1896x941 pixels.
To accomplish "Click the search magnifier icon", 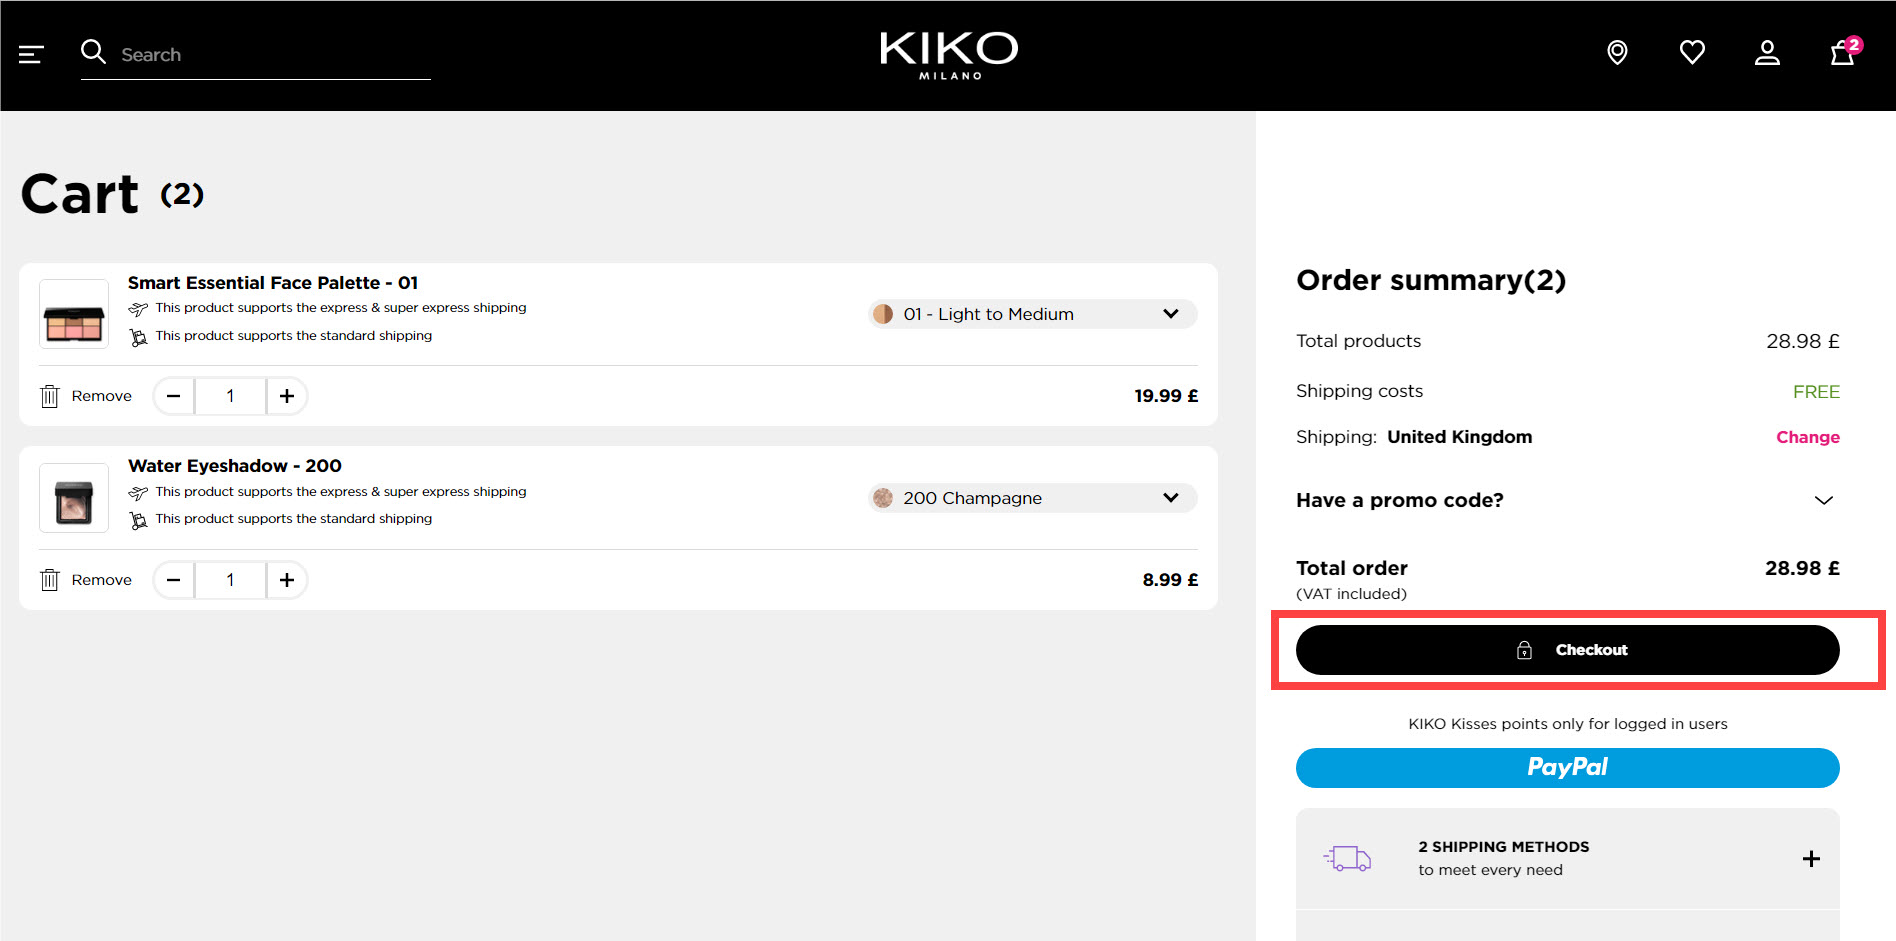I will tap(93, 52).
